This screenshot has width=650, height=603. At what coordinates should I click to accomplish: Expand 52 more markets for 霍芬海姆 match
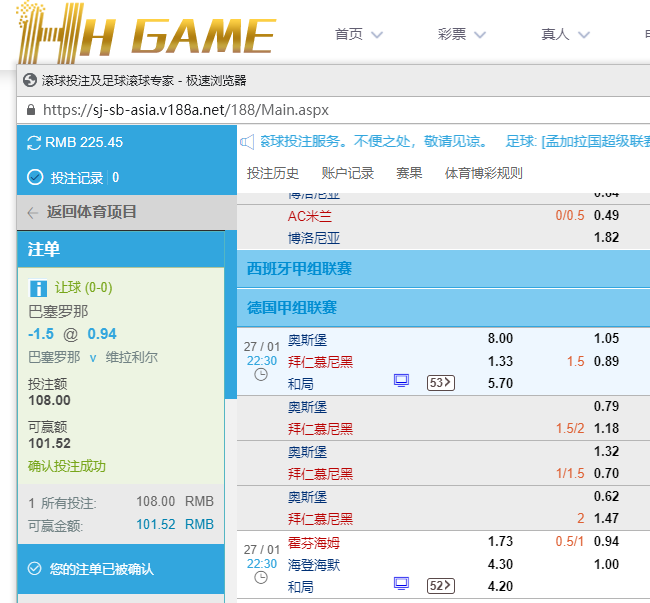441,586
